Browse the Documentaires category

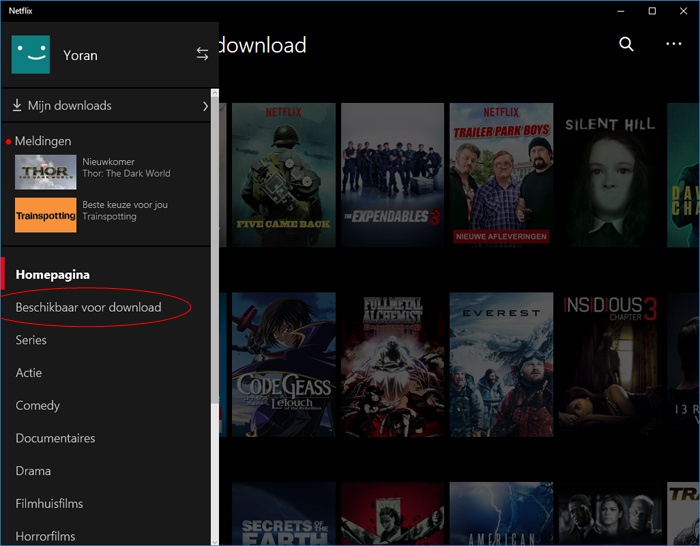tap(55, 438)
